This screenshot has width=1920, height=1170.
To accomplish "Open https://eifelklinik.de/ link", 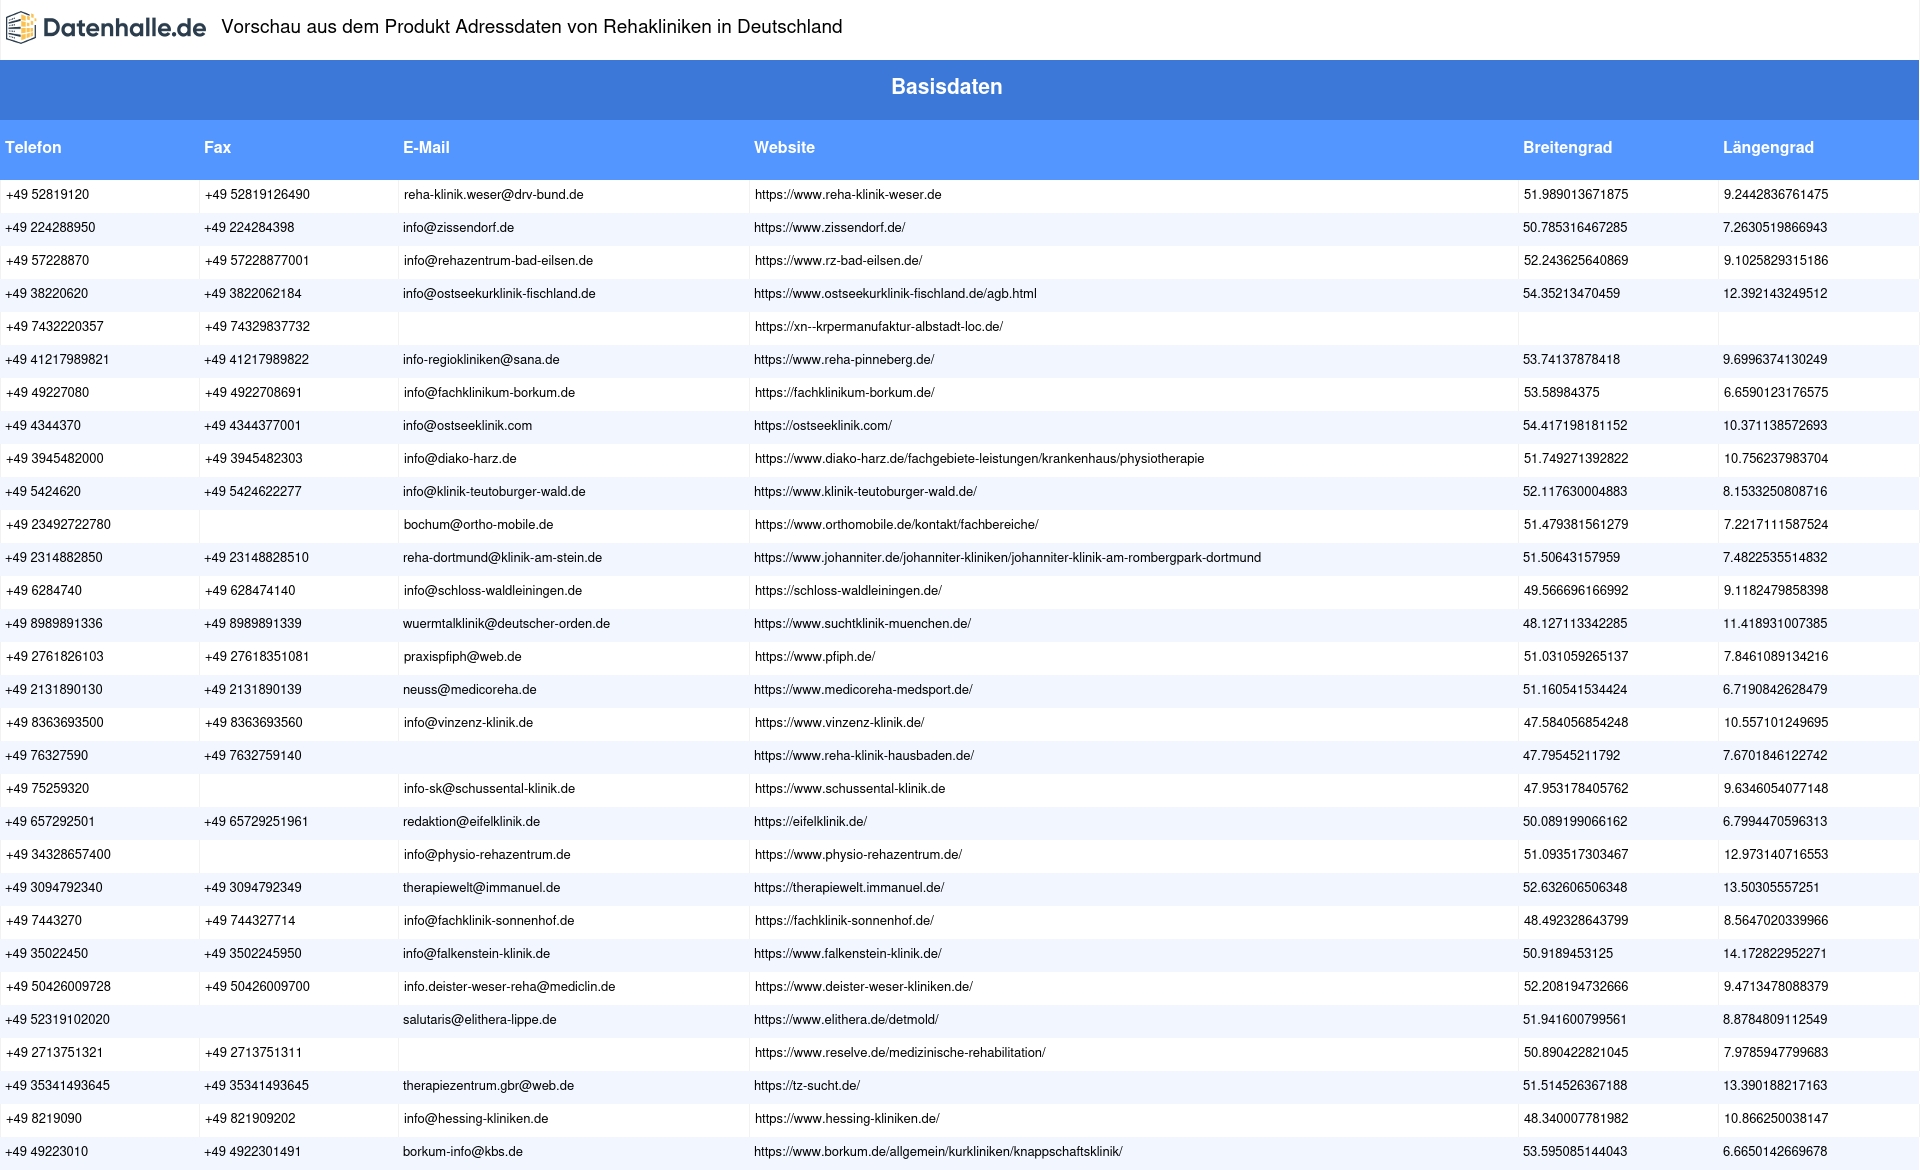I will (810, 822).
